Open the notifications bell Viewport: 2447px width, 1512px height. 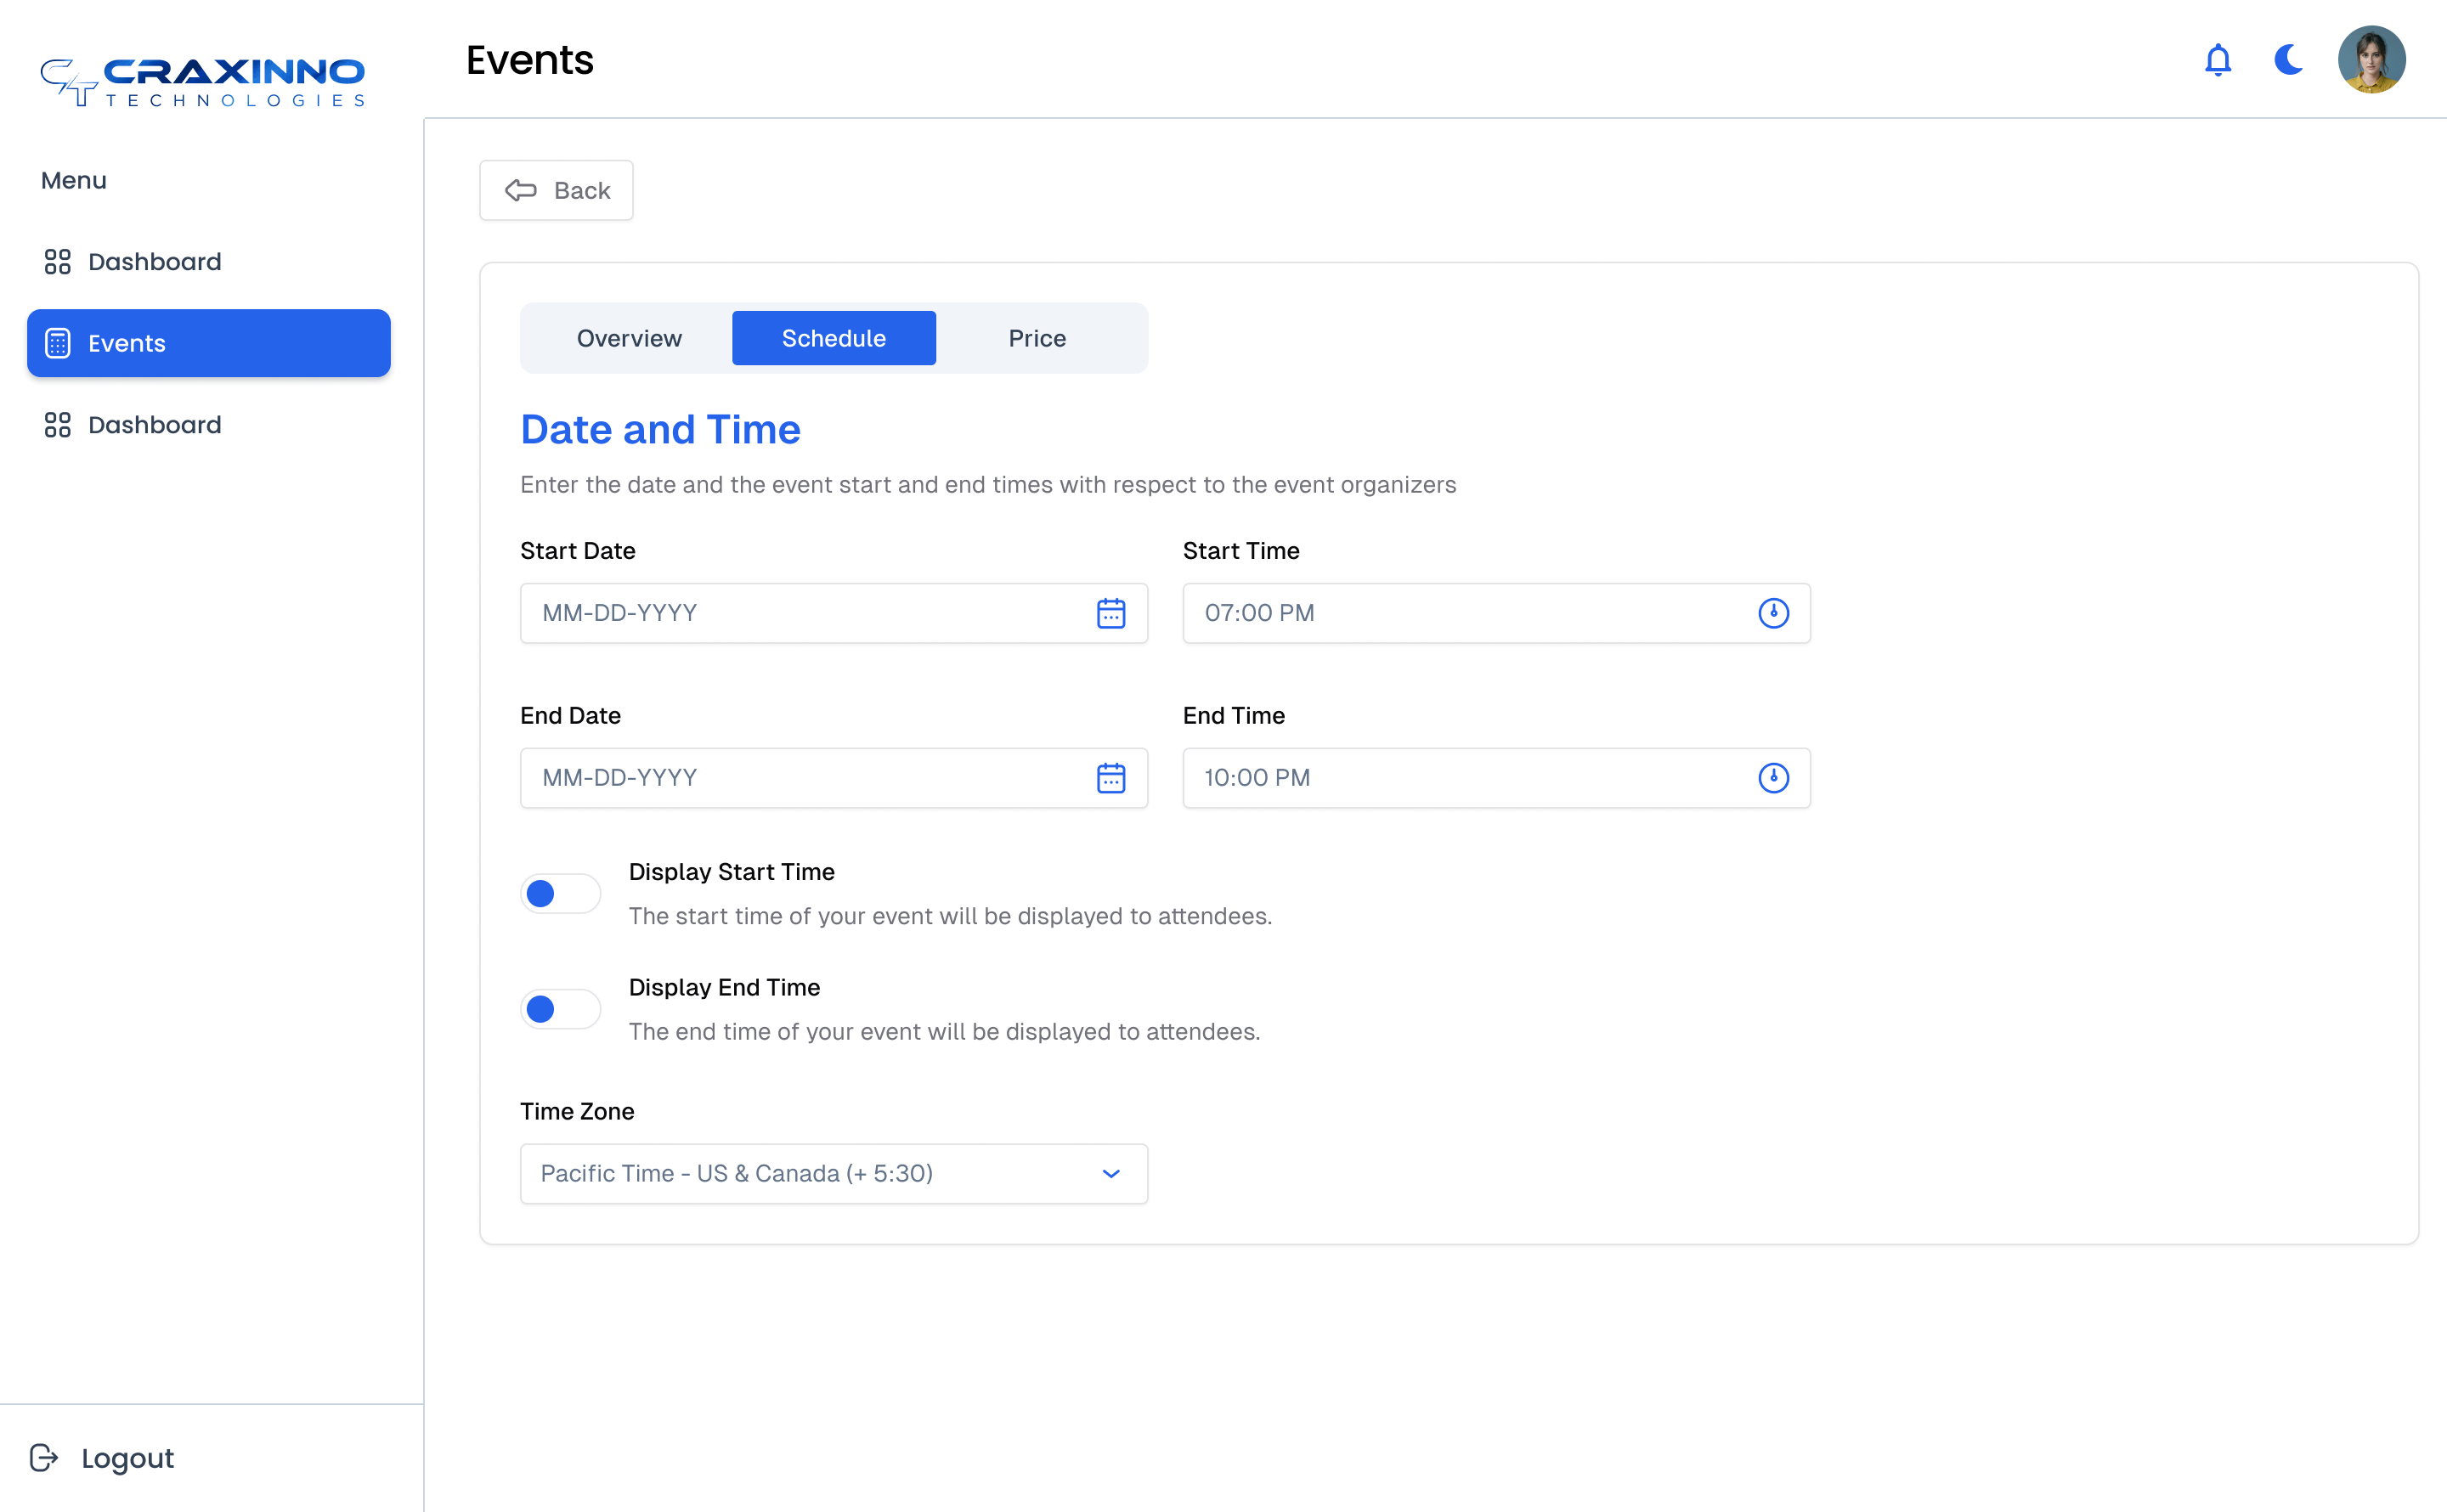point(2217,60)
